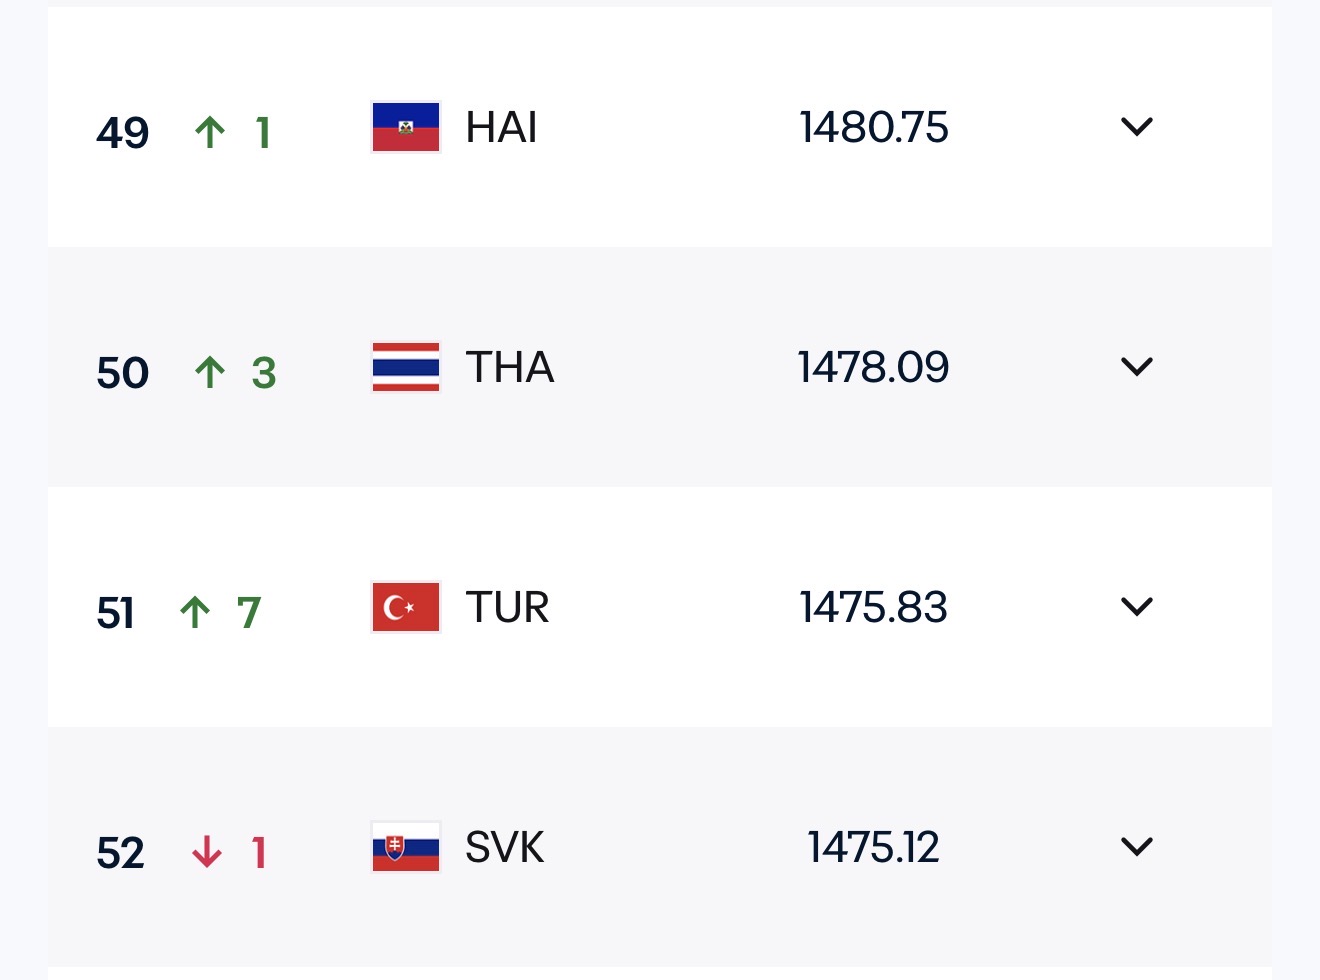Click the 1475.83 points value

tap(873, 608)
